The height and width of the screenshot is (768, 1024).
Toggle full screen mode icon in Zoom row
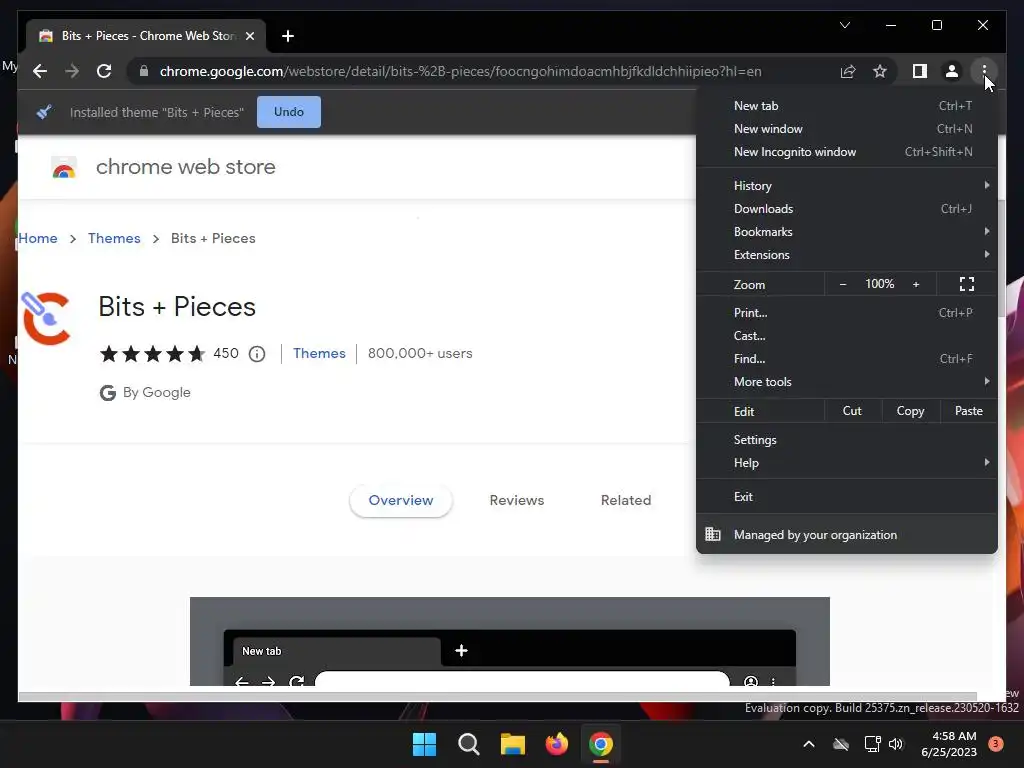pos(967,284)
